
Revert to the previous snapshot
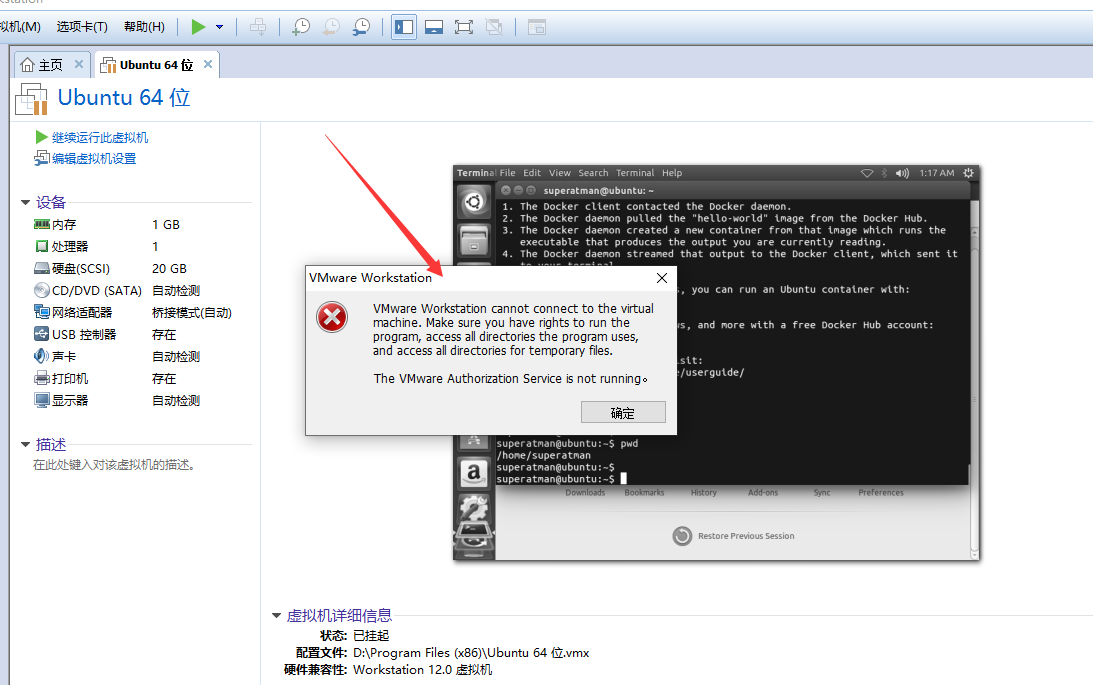point(333,27)
